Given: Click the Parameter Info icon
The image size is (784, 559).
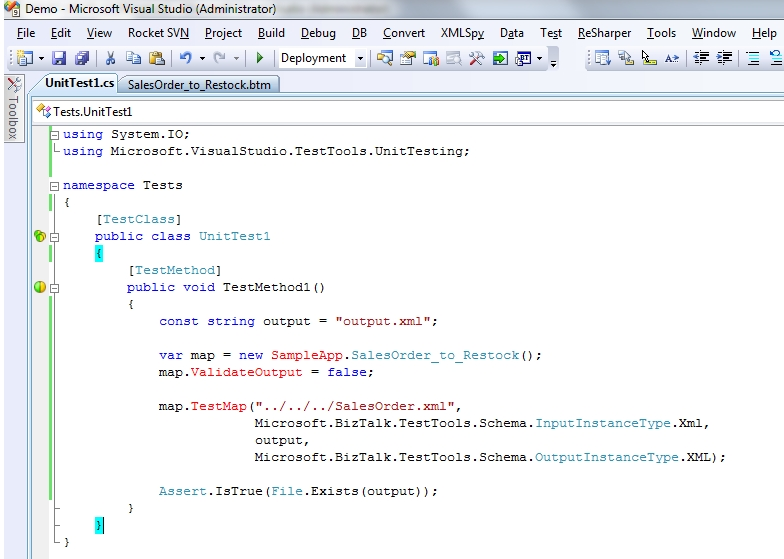Looking at the screenshot, I should coord(626,58).
